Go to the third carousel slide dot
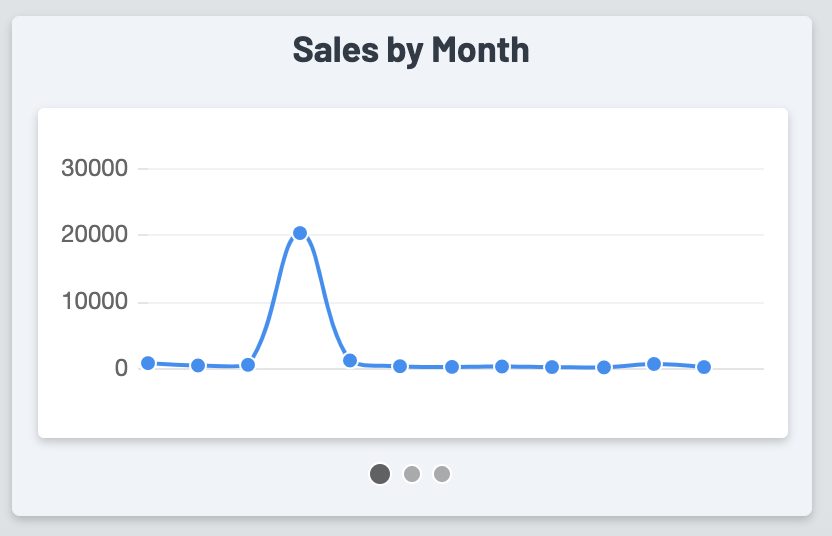 click(x=442, y=474)
